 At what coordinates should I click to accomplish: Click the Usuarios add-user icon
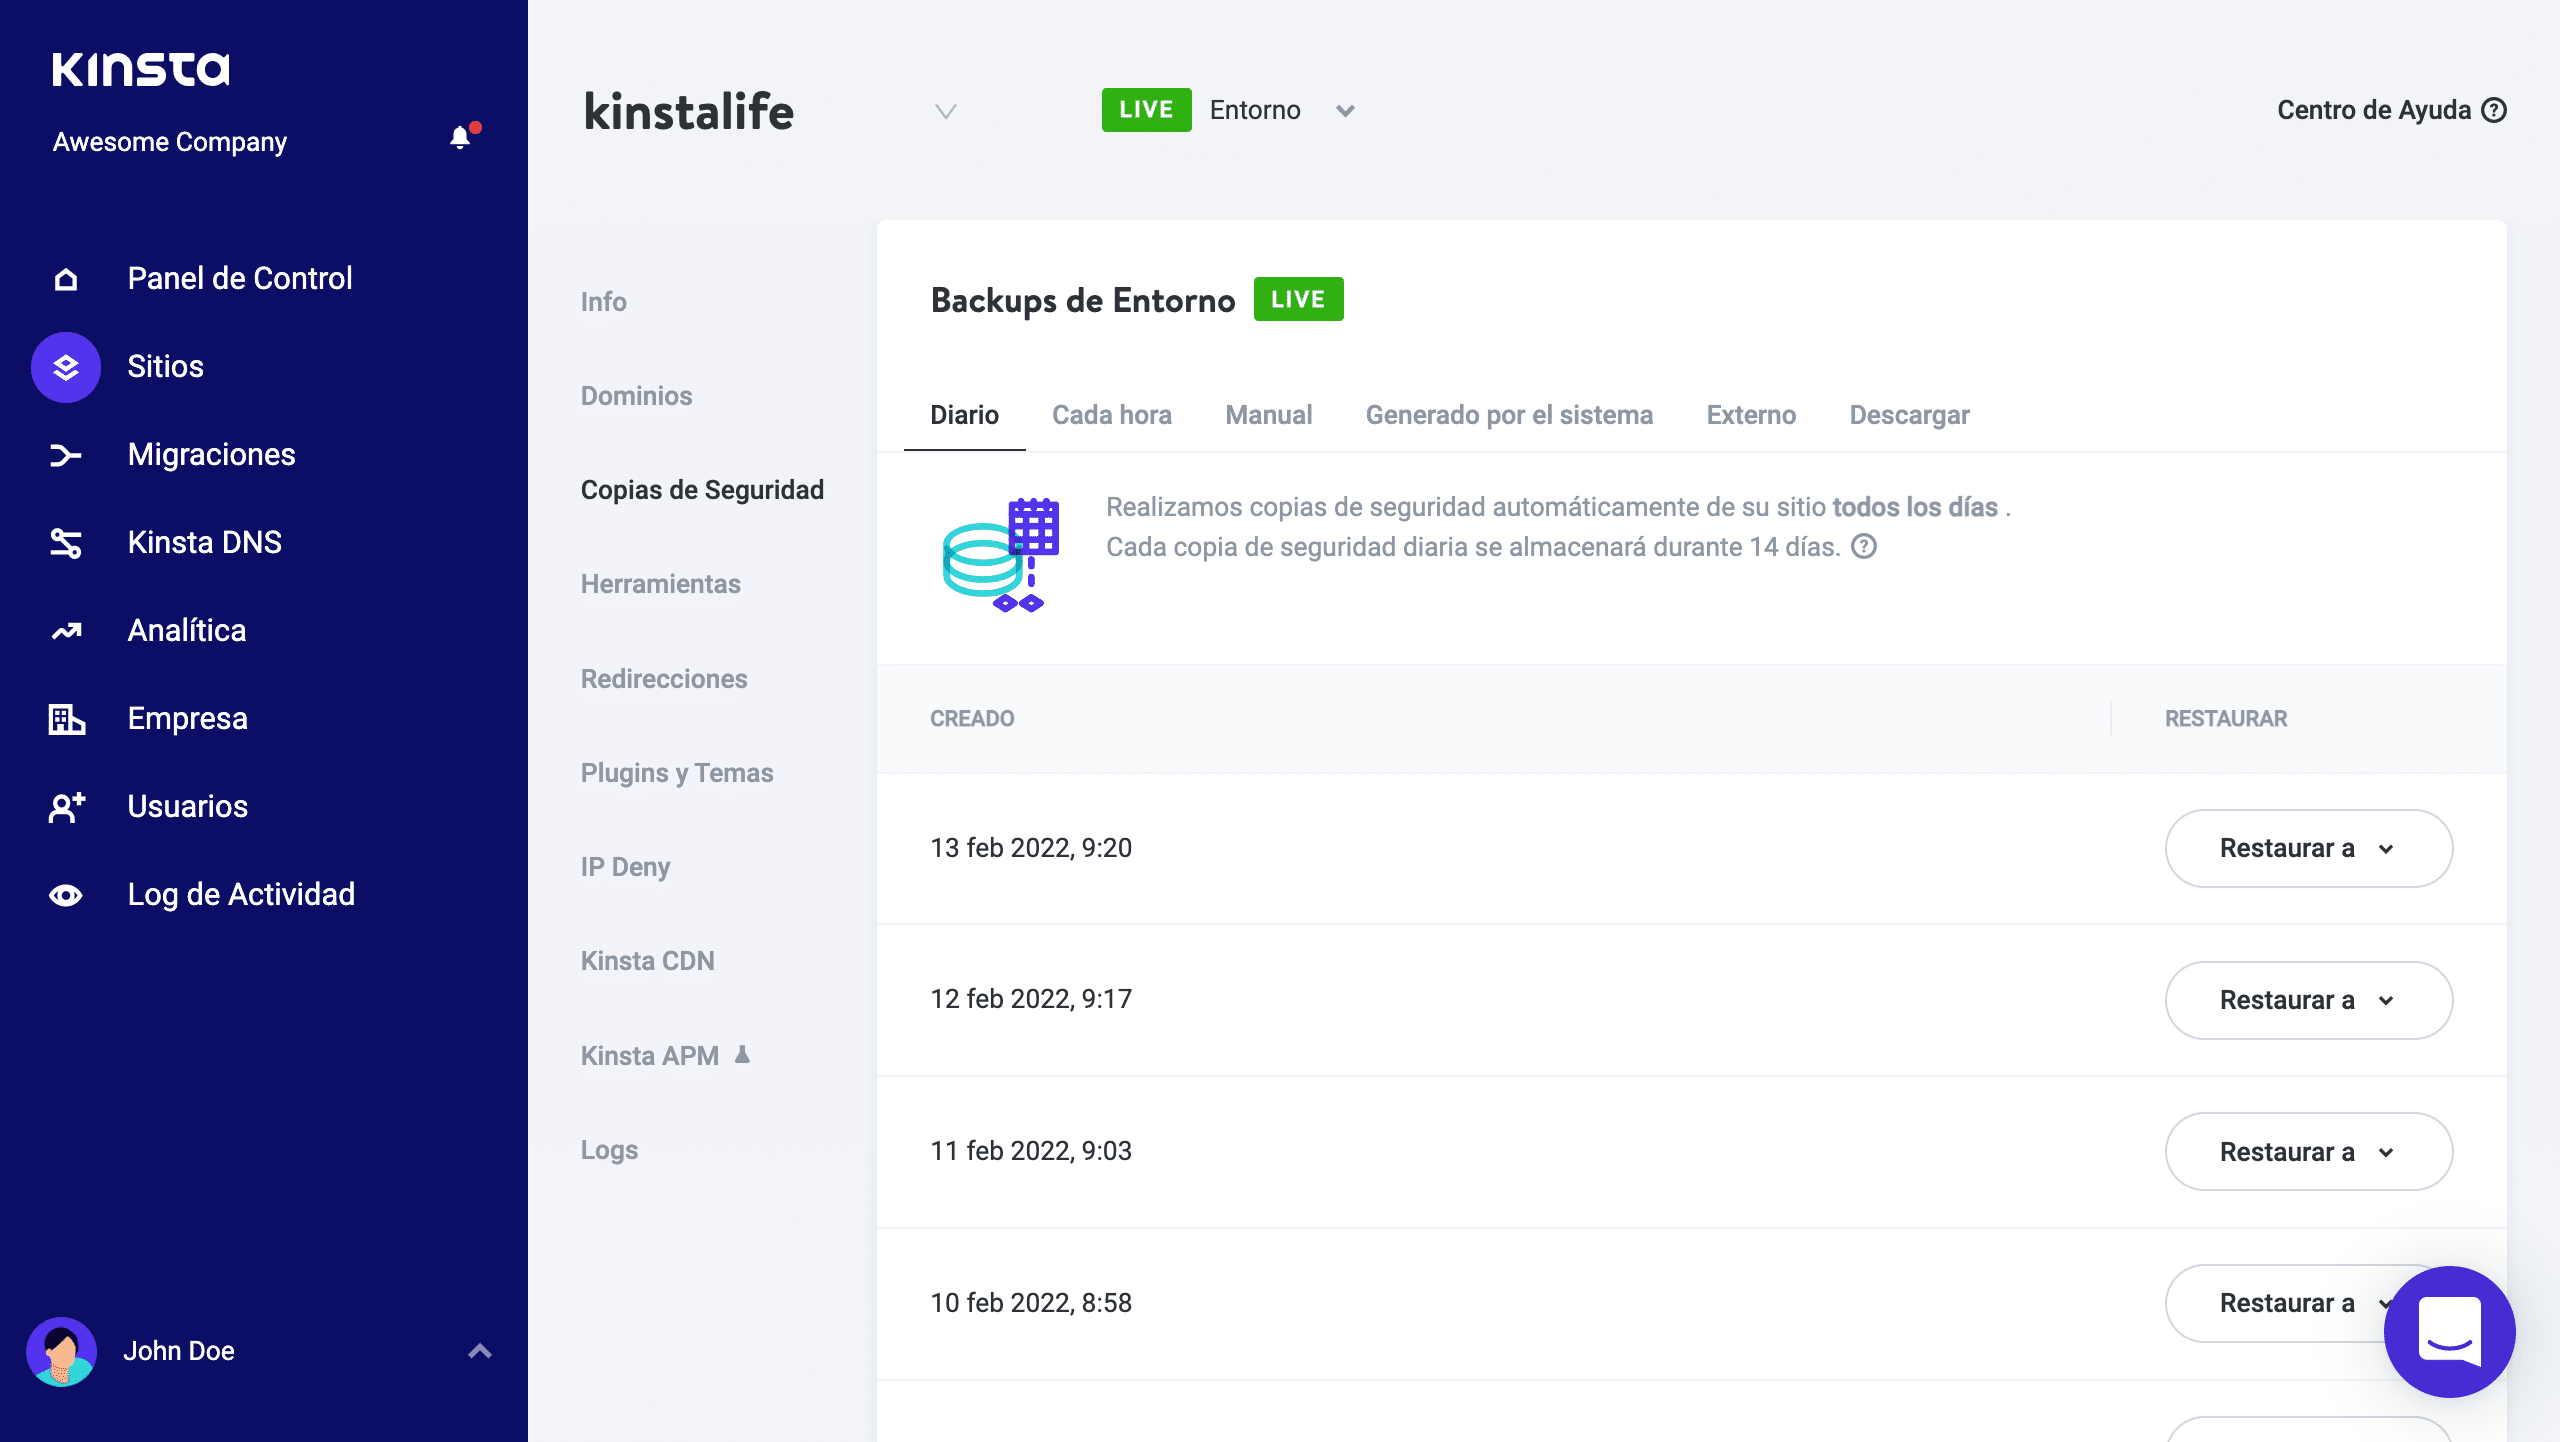click(66, 807)
